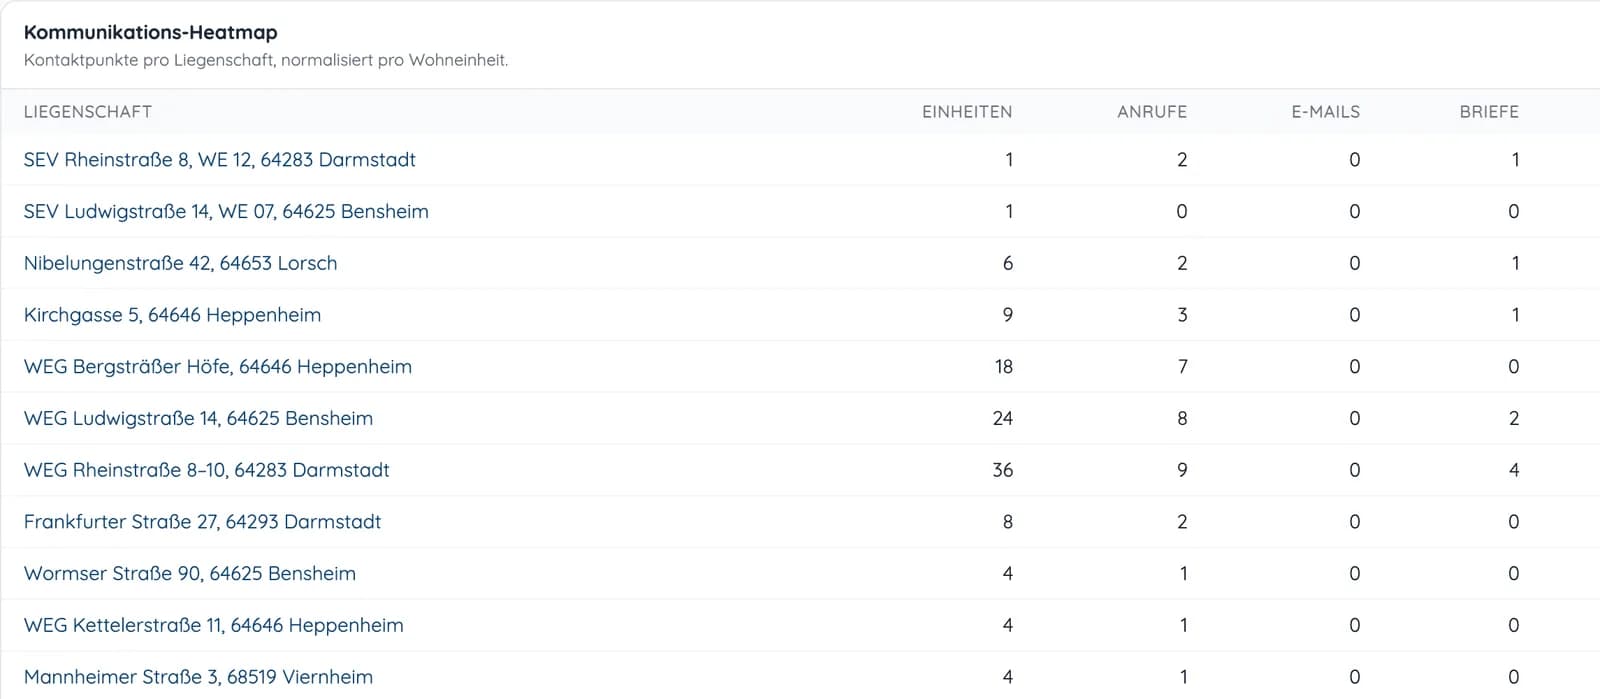1600x699 pixels.
Task: Select the Anrufe value 9 for WEG Rheinstraße 8–10
Action: (1182, 471)
